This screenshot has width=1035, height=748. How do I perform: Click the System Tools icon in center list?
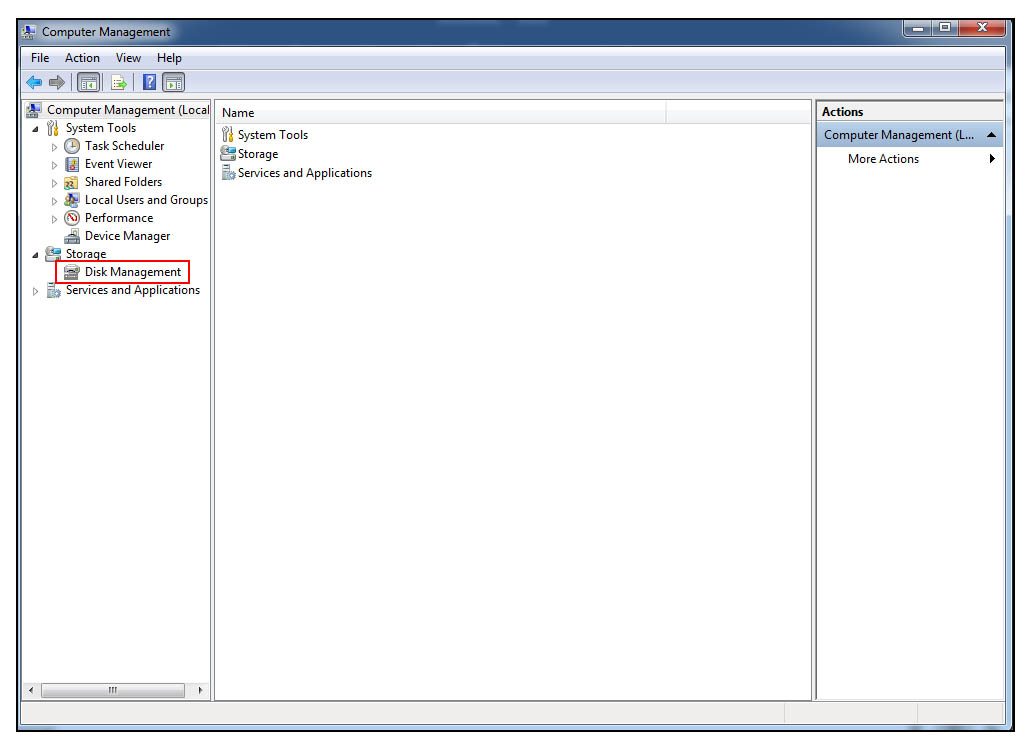[228, 135]
